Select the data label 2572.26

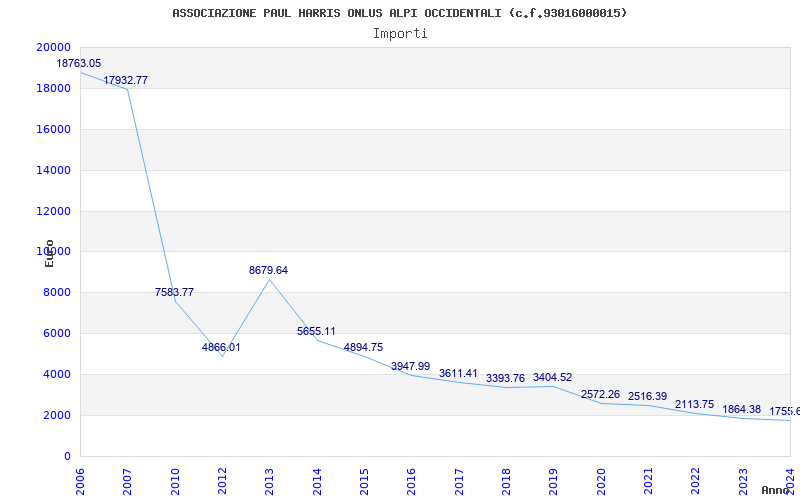pos(601,394)
